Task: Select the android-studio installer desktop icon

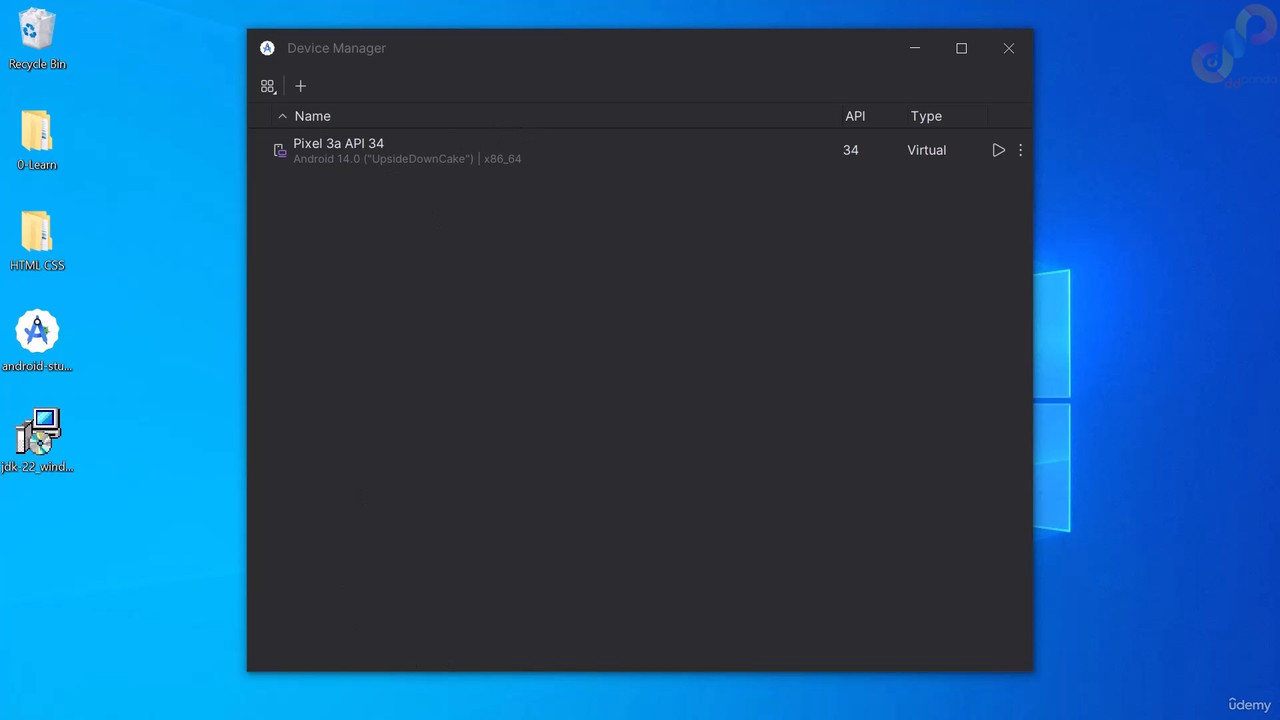Action: 37,341
